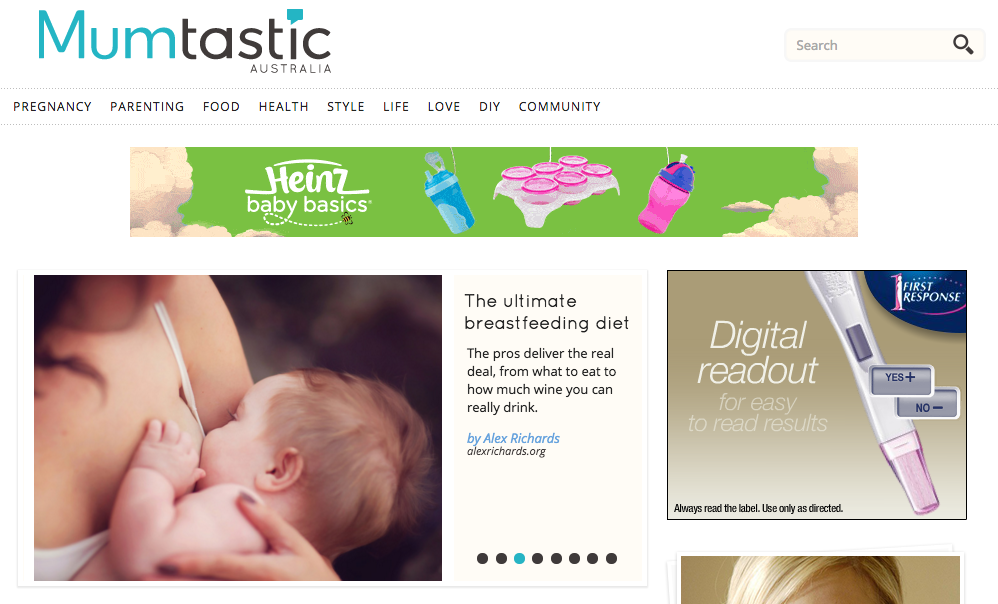Read The ultimate breastfeeding diet article
Viewport: 998px width, 604px height.
(547, 312)
